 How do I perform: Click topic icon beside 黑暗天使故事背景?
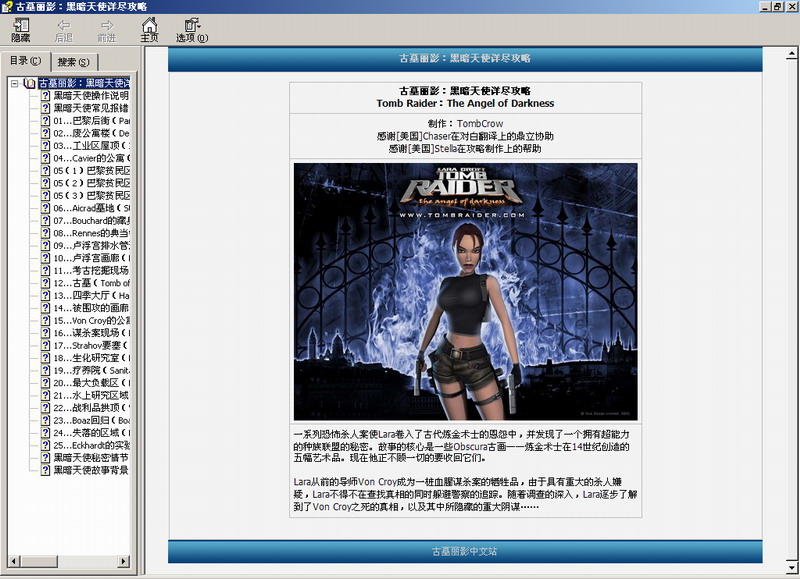click(45, 470)
